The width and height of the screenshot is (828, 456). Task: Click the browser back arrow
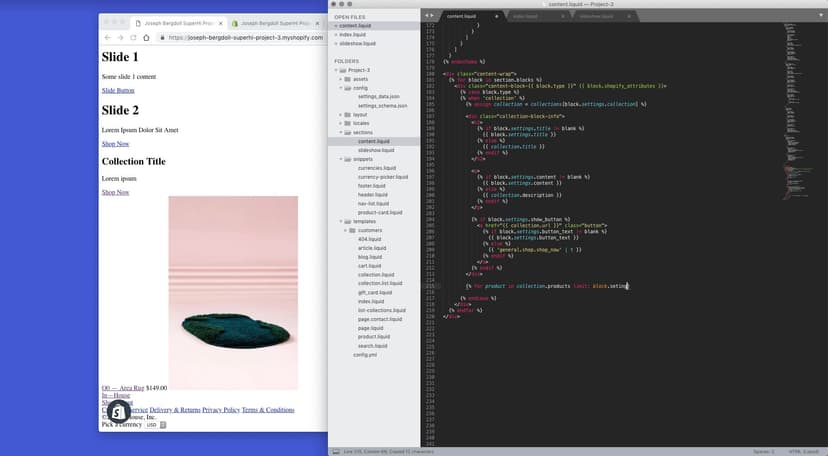coord(108,38)
